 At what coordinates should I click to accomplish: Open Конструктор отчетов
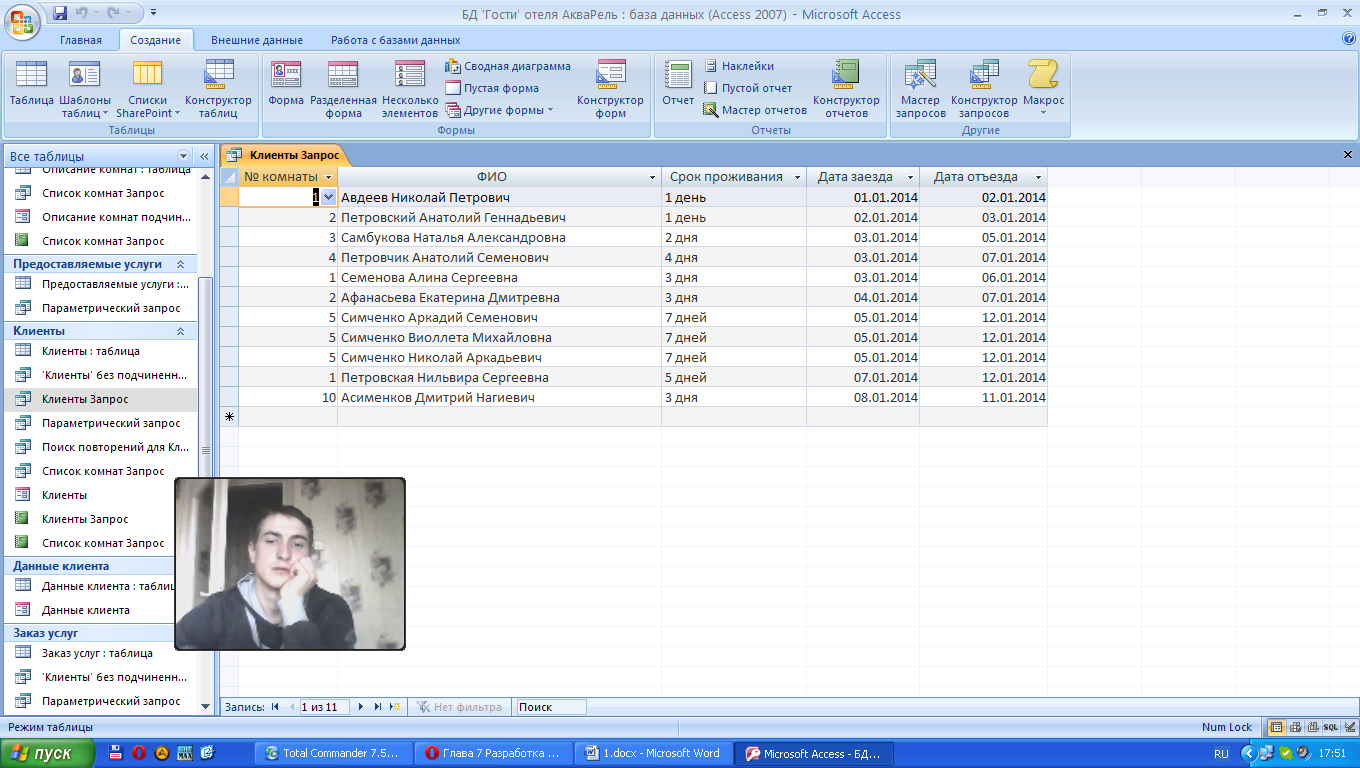pos(846,88)
